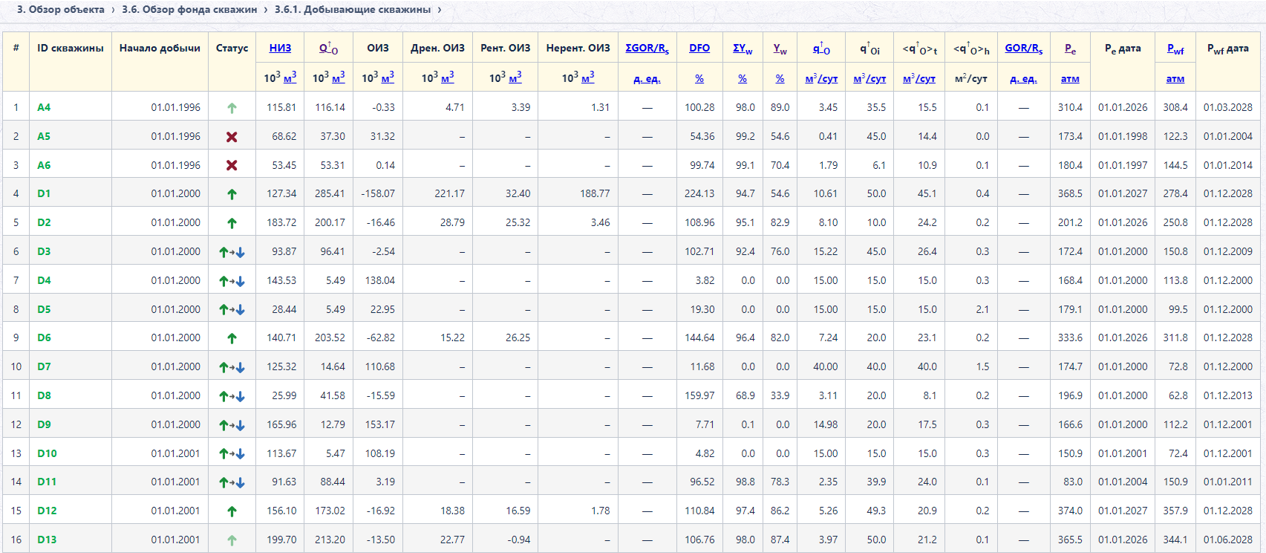Open well D13 by its ID link

(x=47, y=540)
